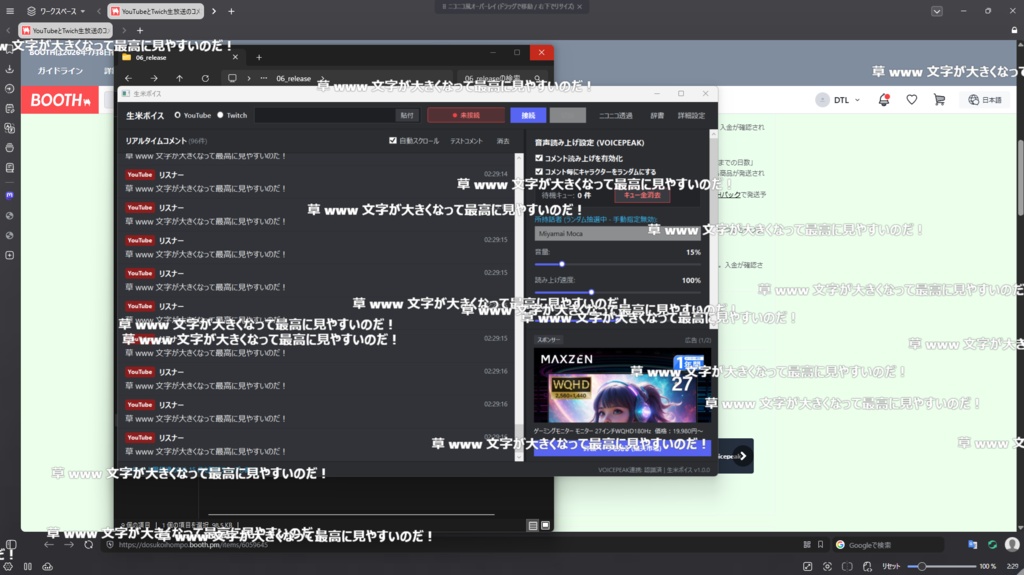Open a new File Explorer tab
This screenshot has width=1024, height=575.
(x=259, y=58)
